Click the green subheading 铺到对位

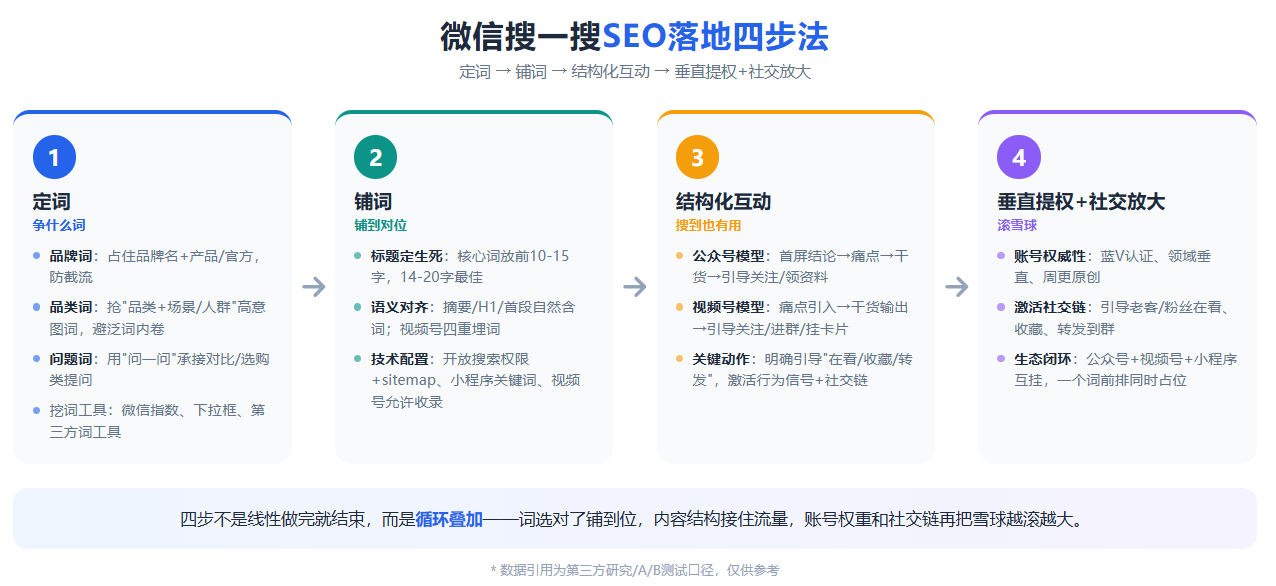[x=381, y=225]
